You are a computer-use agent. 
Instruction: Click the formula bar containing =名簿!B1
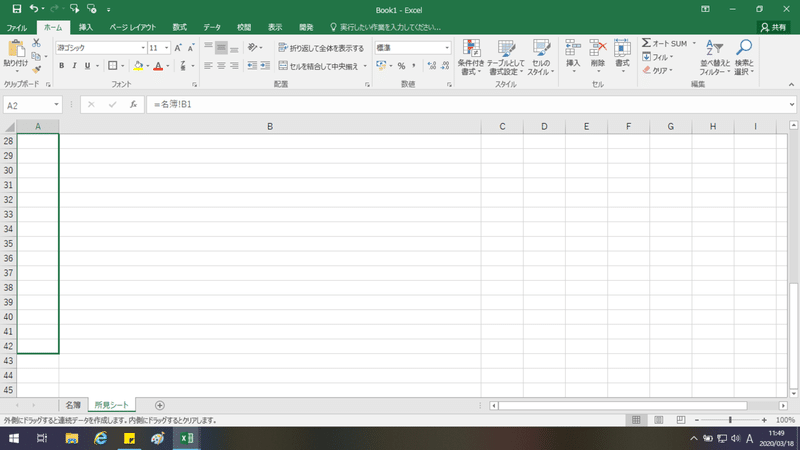coord(467,105)
